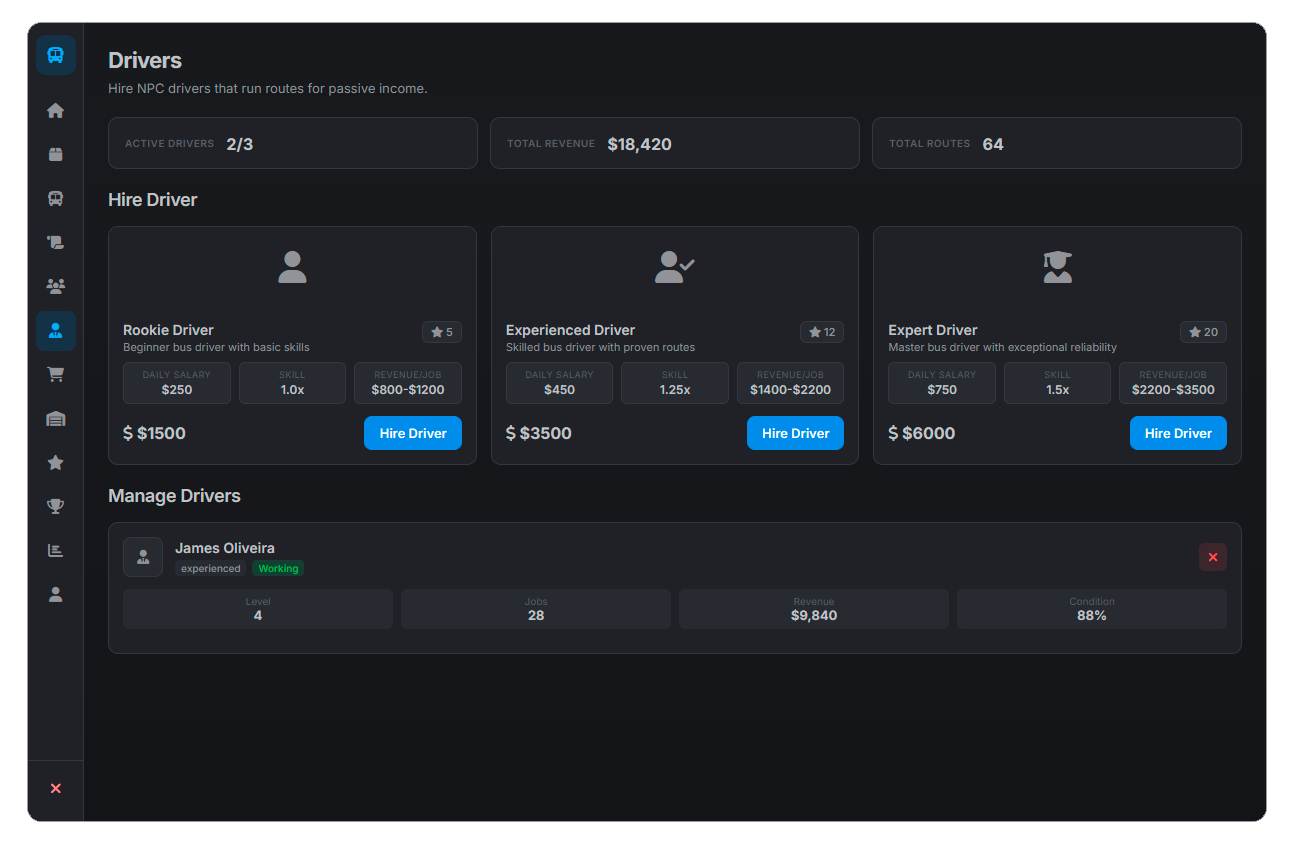1294x843 pixels.
Task: Hire the Expert Driver for $6000
Action: (x=1178, y=433)
